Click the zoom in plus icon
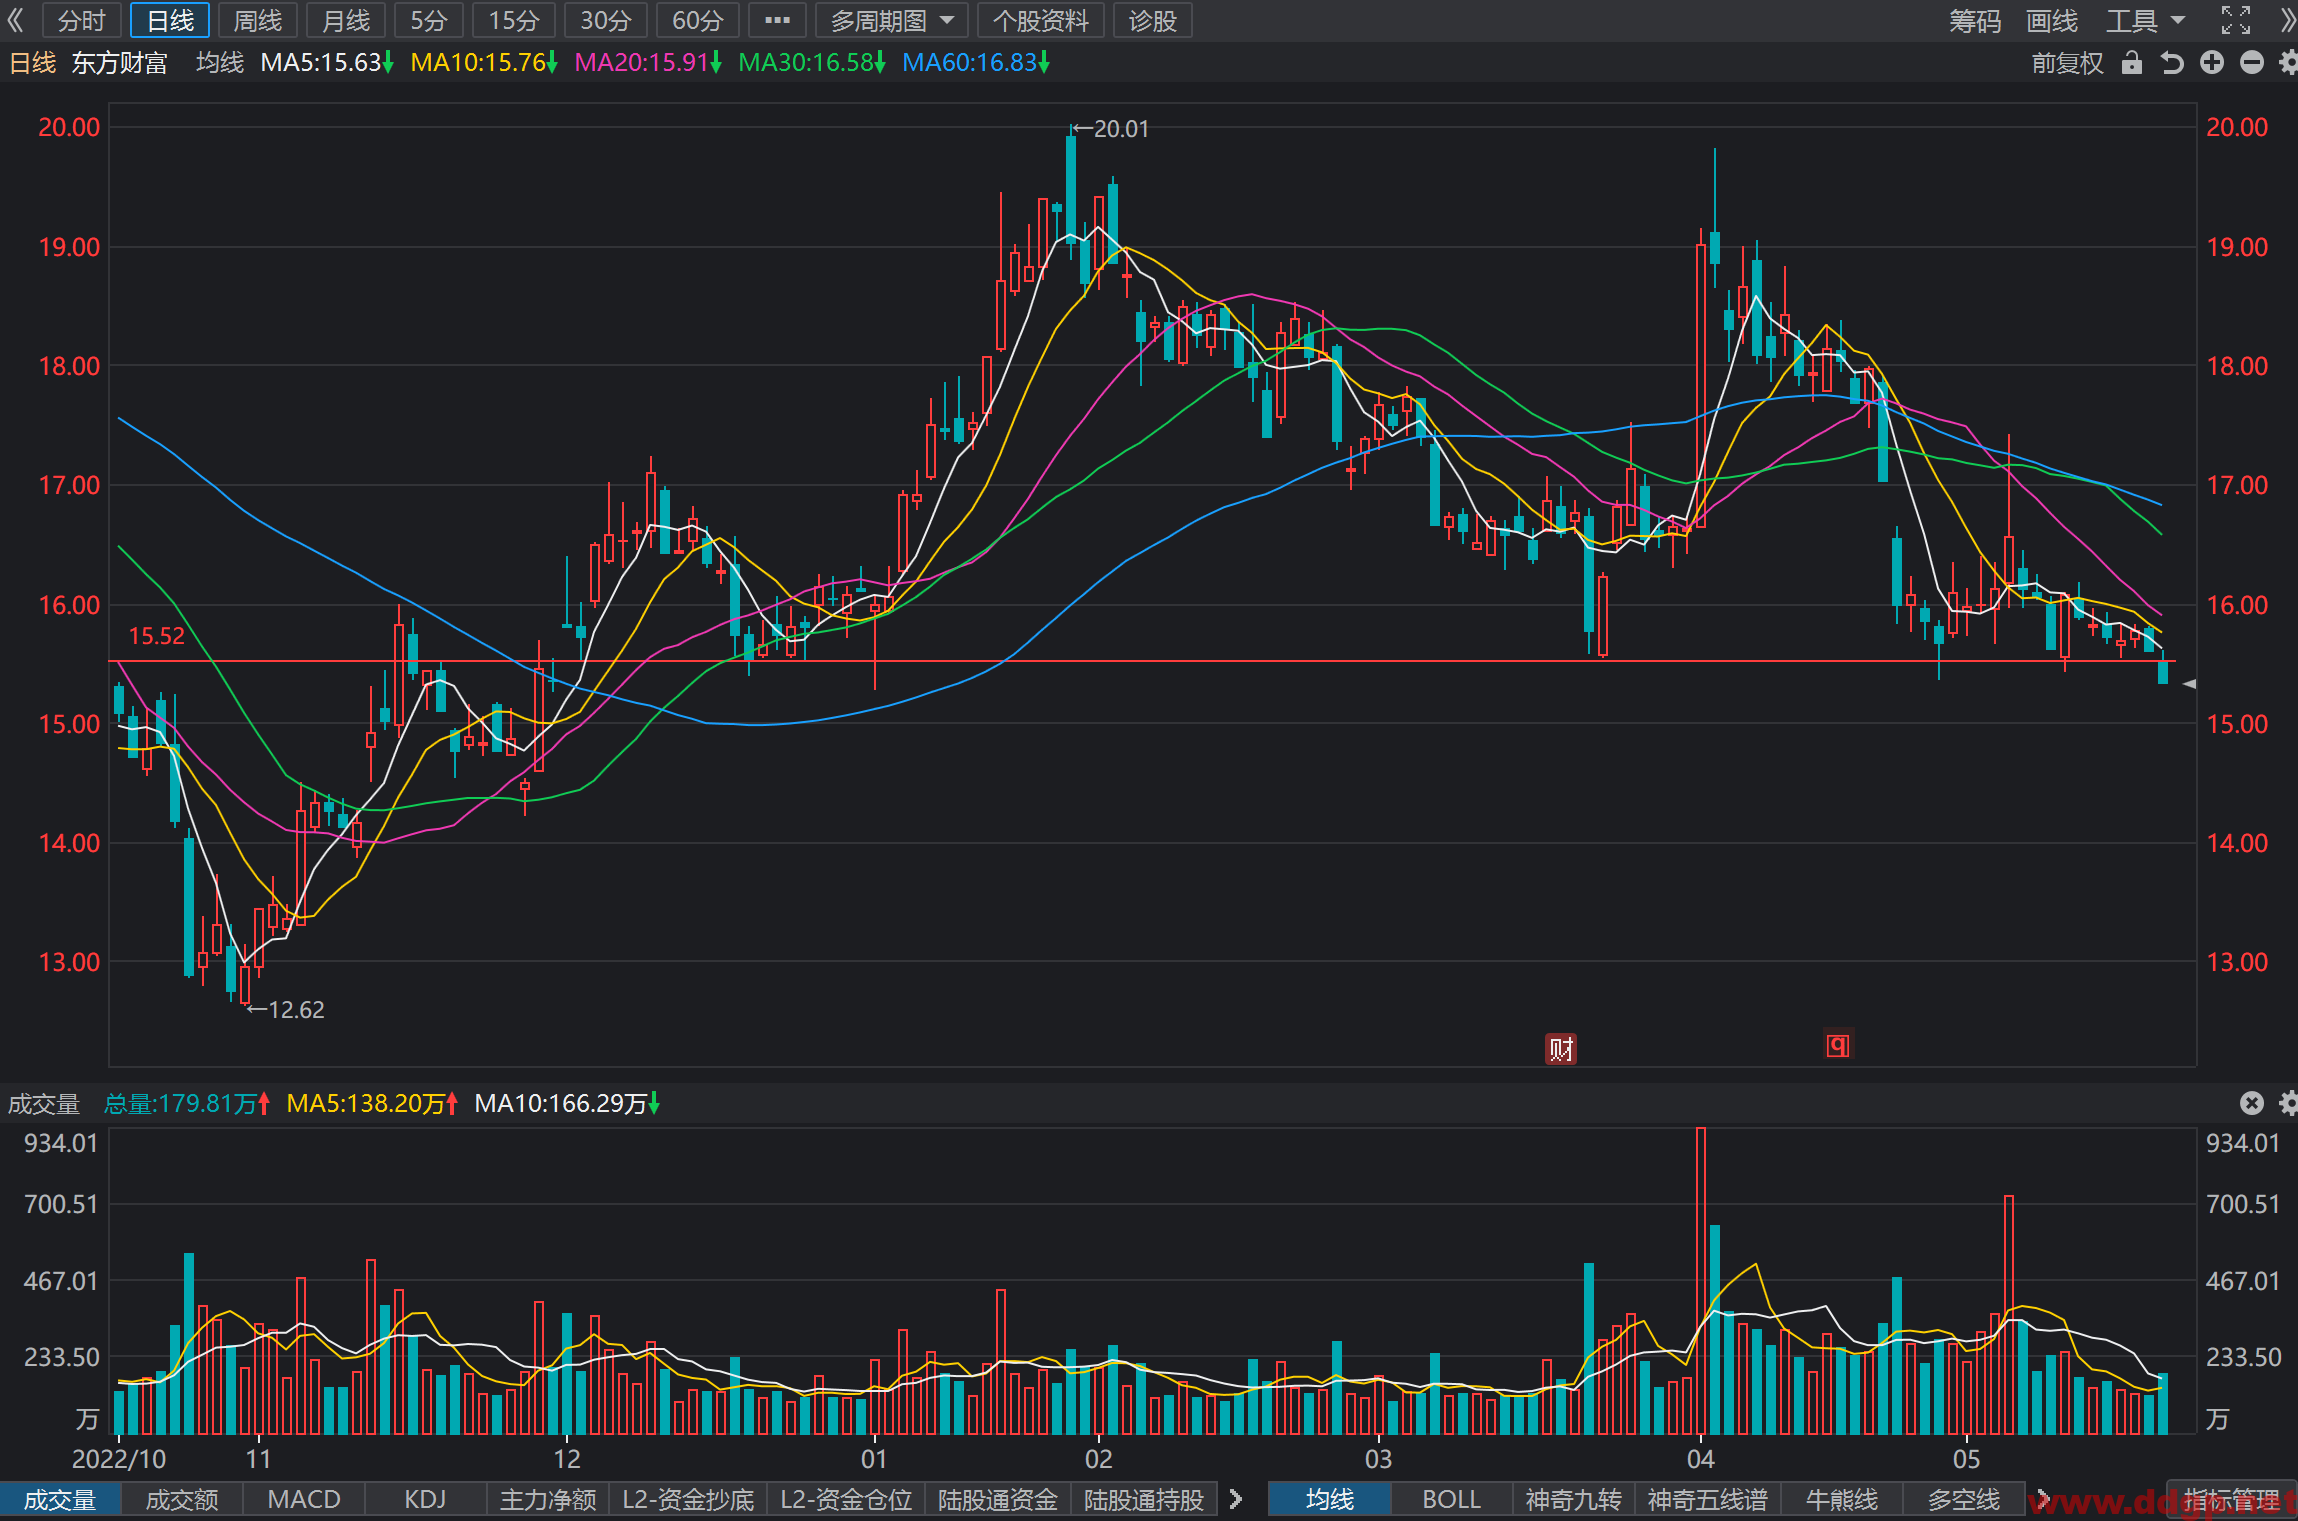The width and height of the screenshot is (2298, 1521). pos(2212,63)
